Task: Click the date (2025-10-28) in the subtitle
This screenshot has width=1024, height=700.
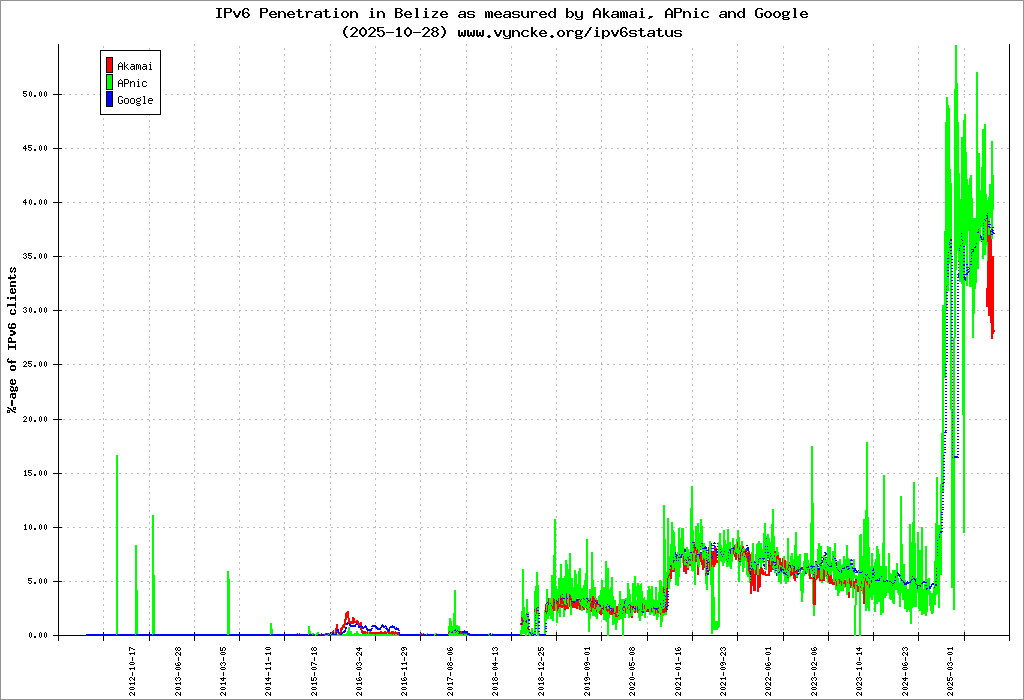Action: point(392,32)
